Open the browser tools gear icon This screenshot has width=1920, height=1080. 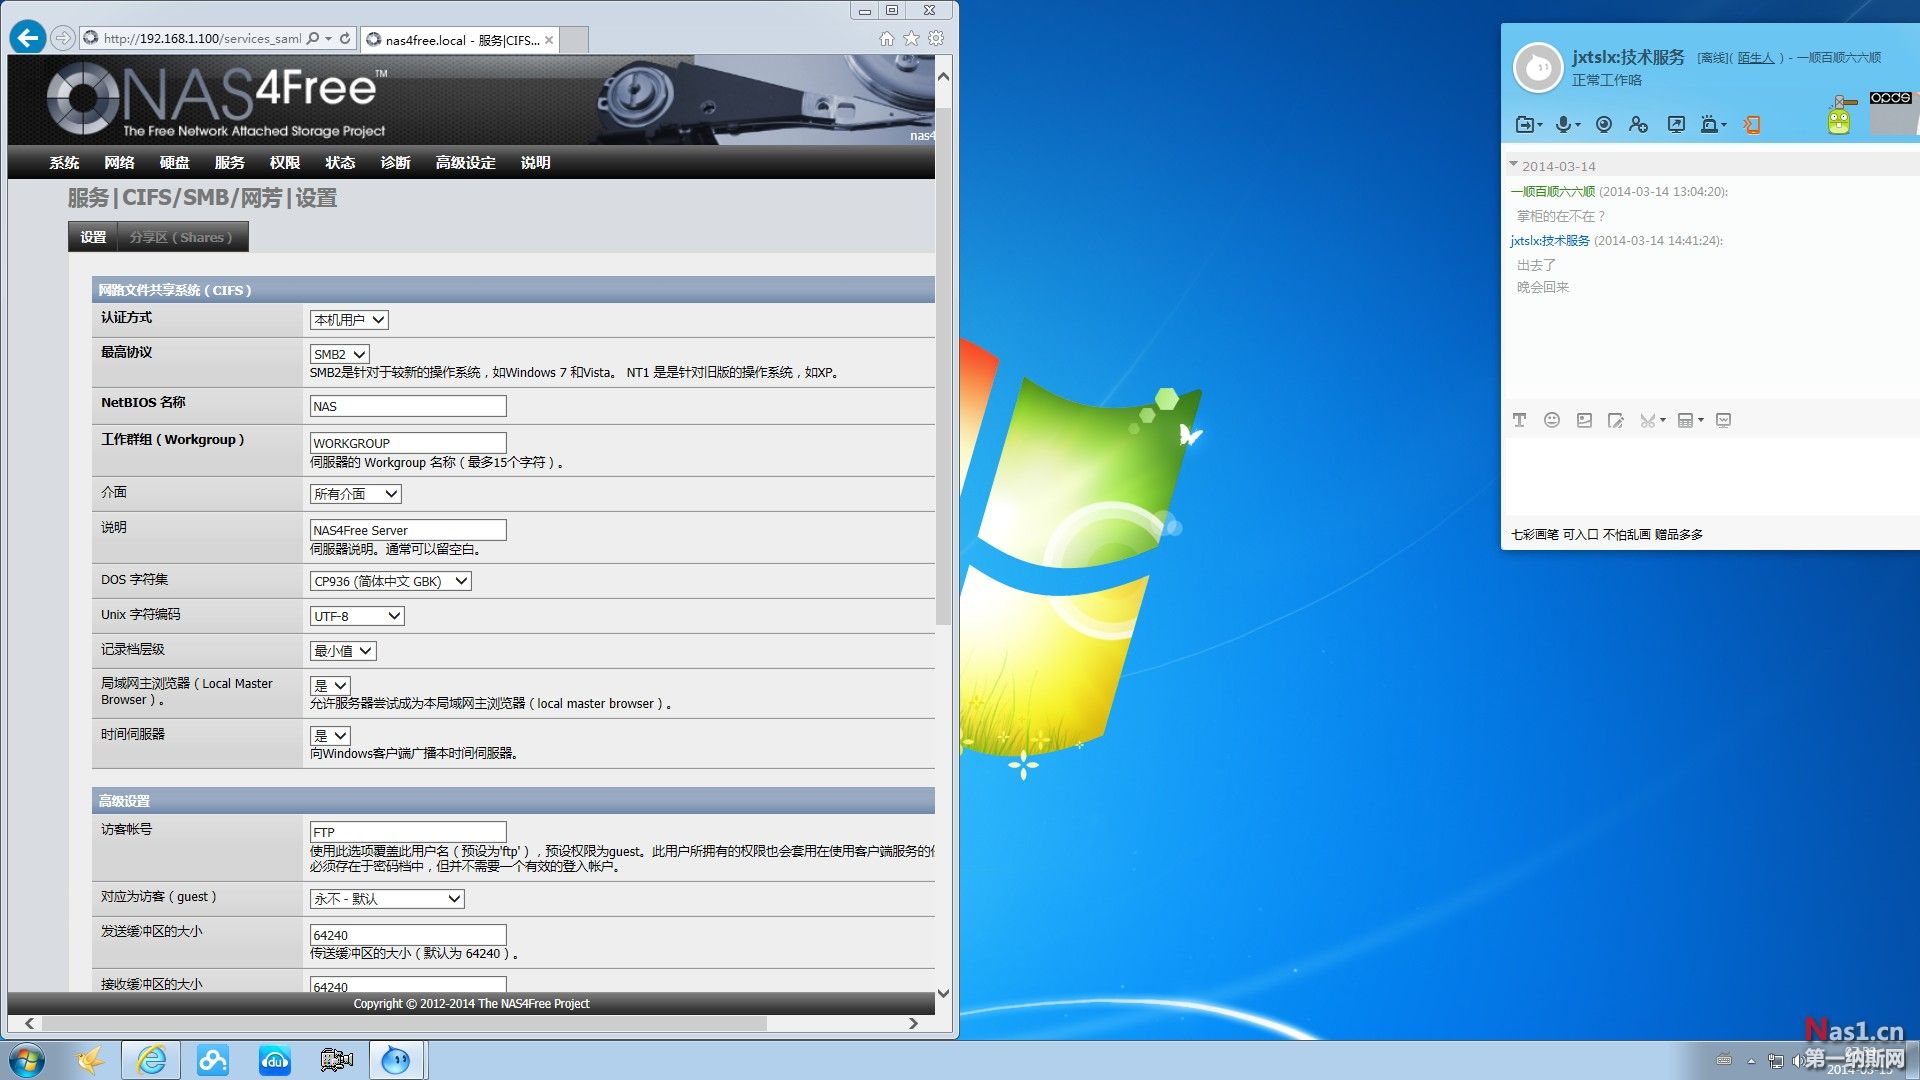936,38
